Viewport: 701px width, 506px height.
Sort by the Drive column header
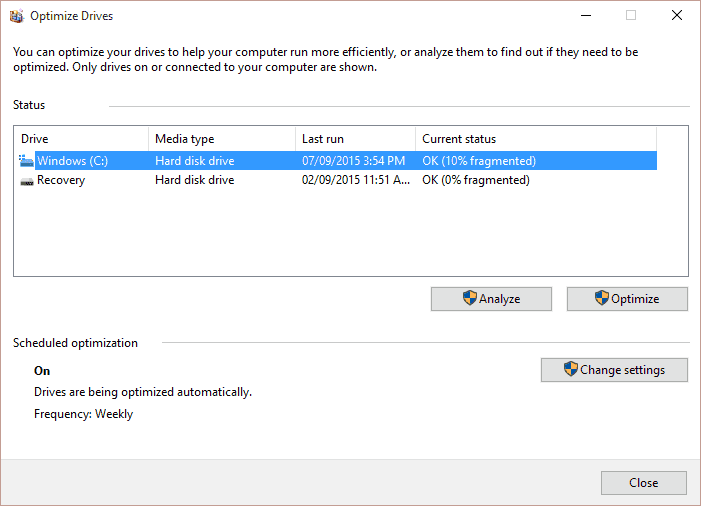coord(81,139)
